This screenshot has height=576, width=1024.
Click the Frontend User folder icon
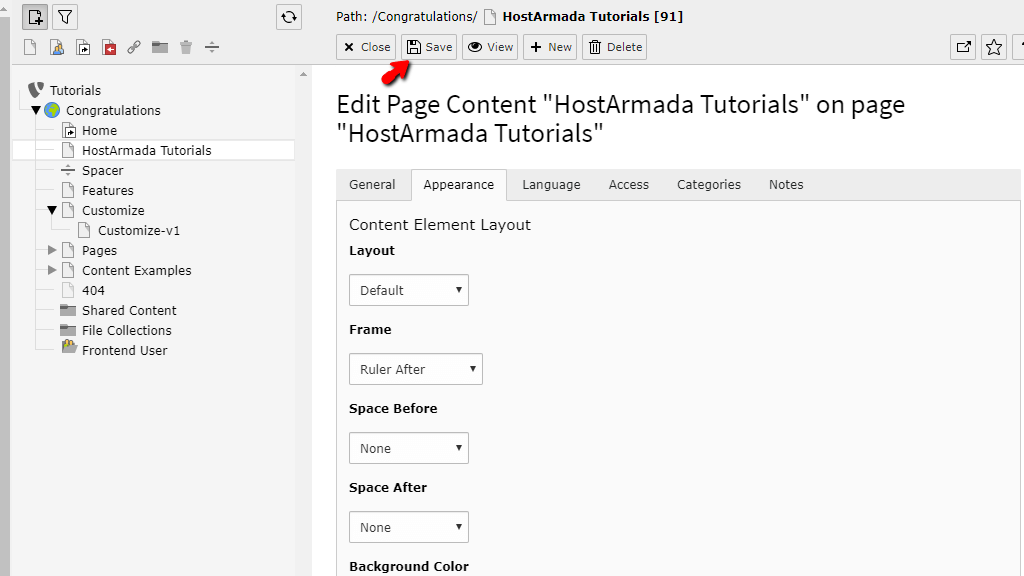69,347
